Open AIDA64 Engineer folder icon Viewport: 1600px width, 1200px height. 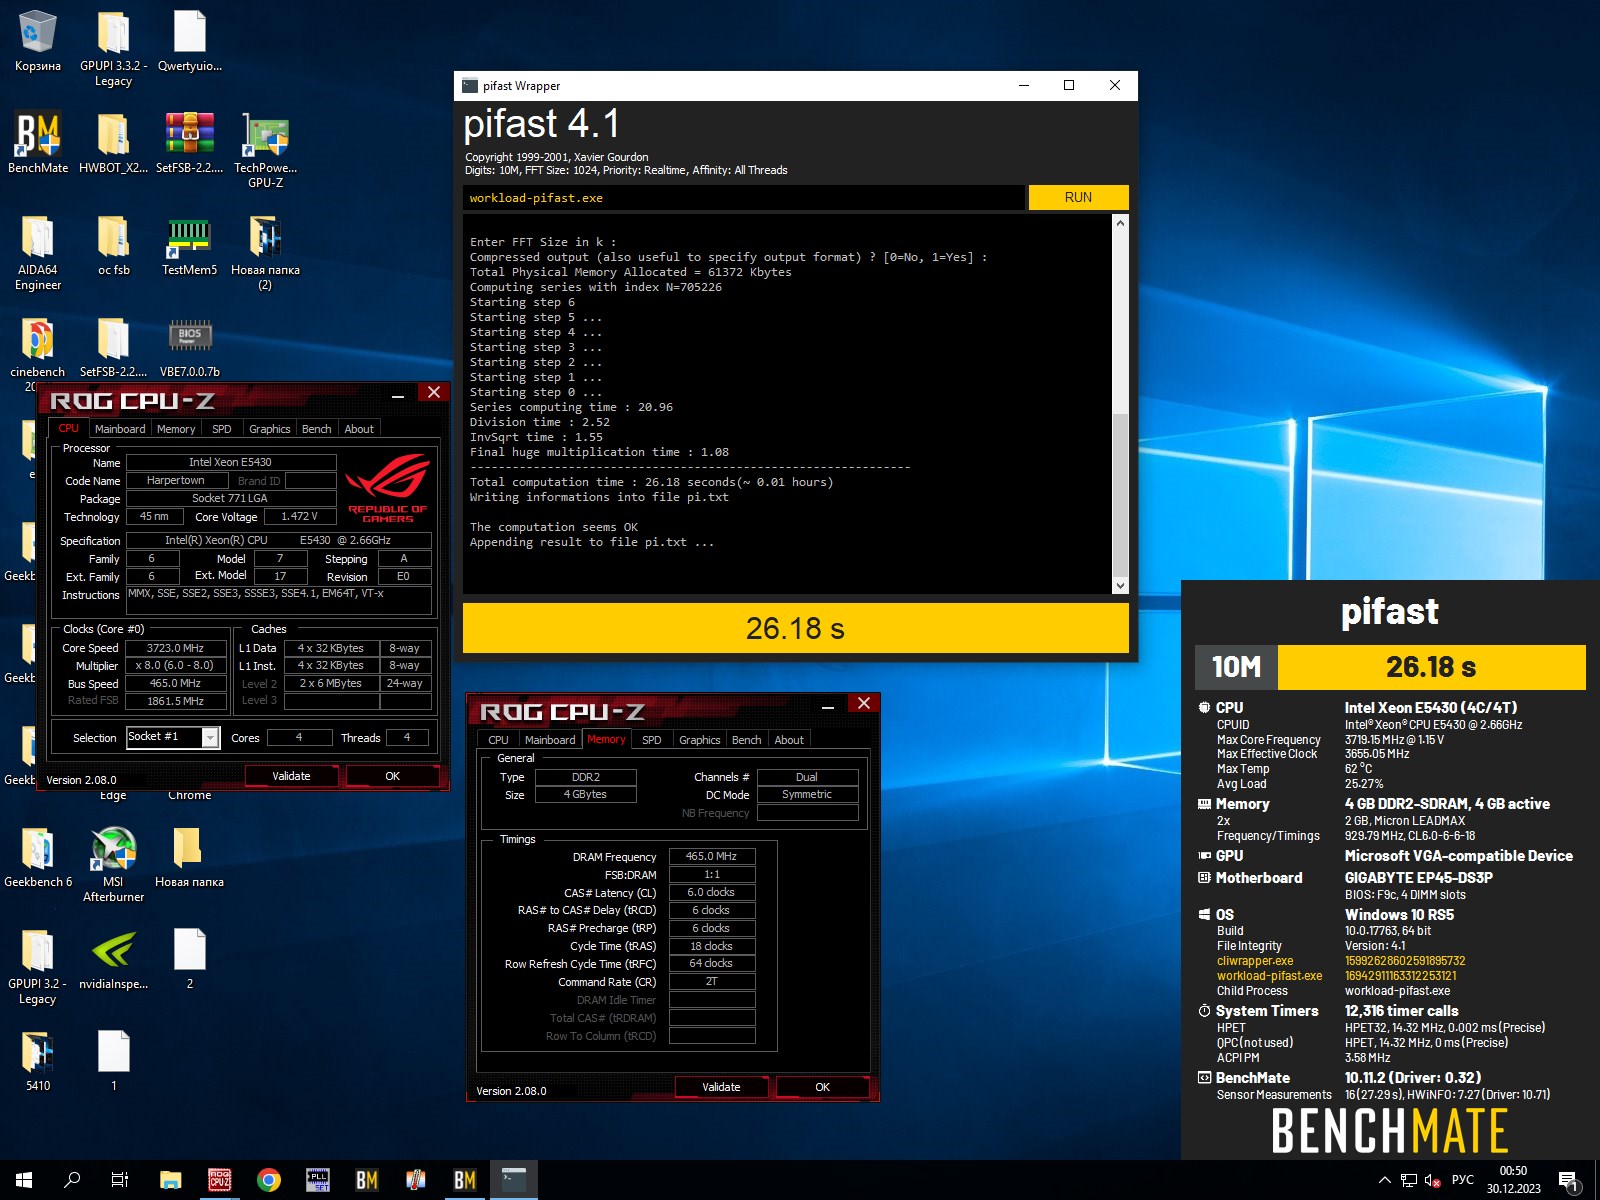(x=38, y=252)
